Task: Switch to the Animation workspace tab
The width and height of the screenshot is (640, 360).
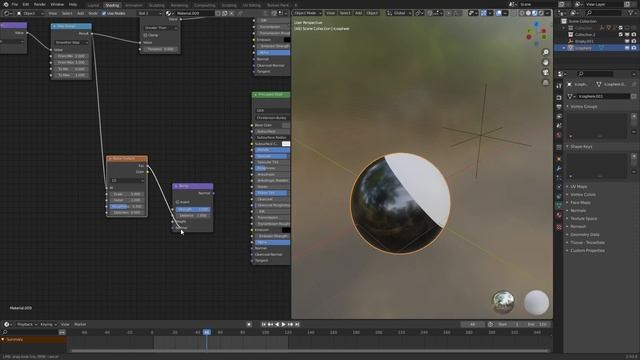Action: tap(134, 5)
